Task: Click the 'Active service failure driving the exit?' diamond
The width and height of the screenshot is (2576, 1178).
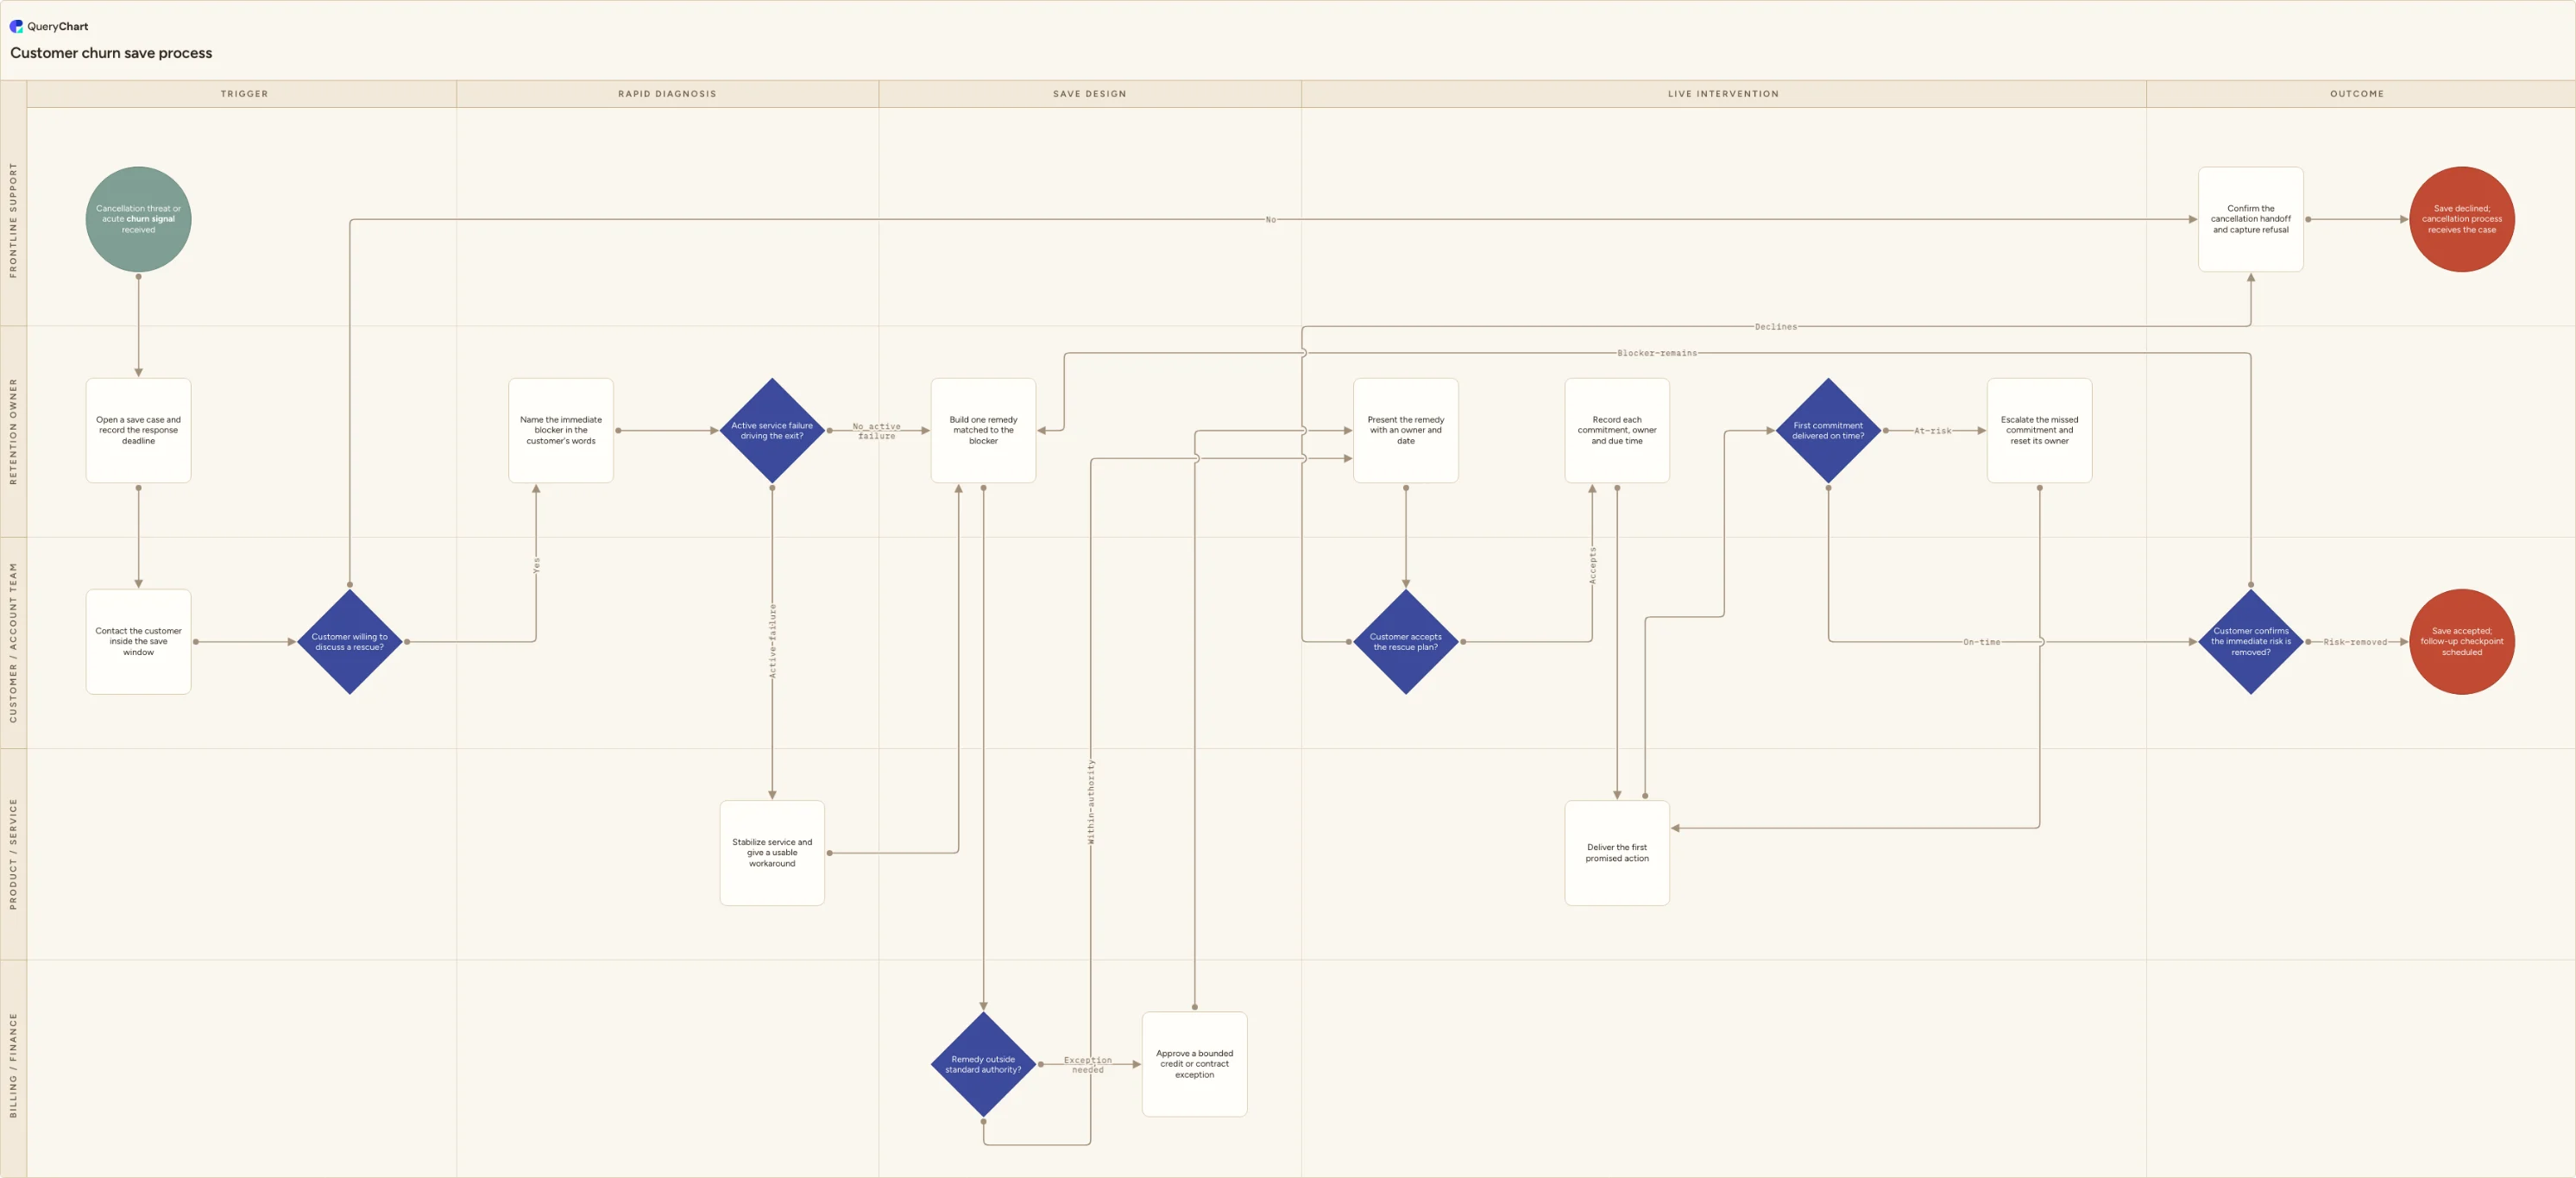Action: 772,430
